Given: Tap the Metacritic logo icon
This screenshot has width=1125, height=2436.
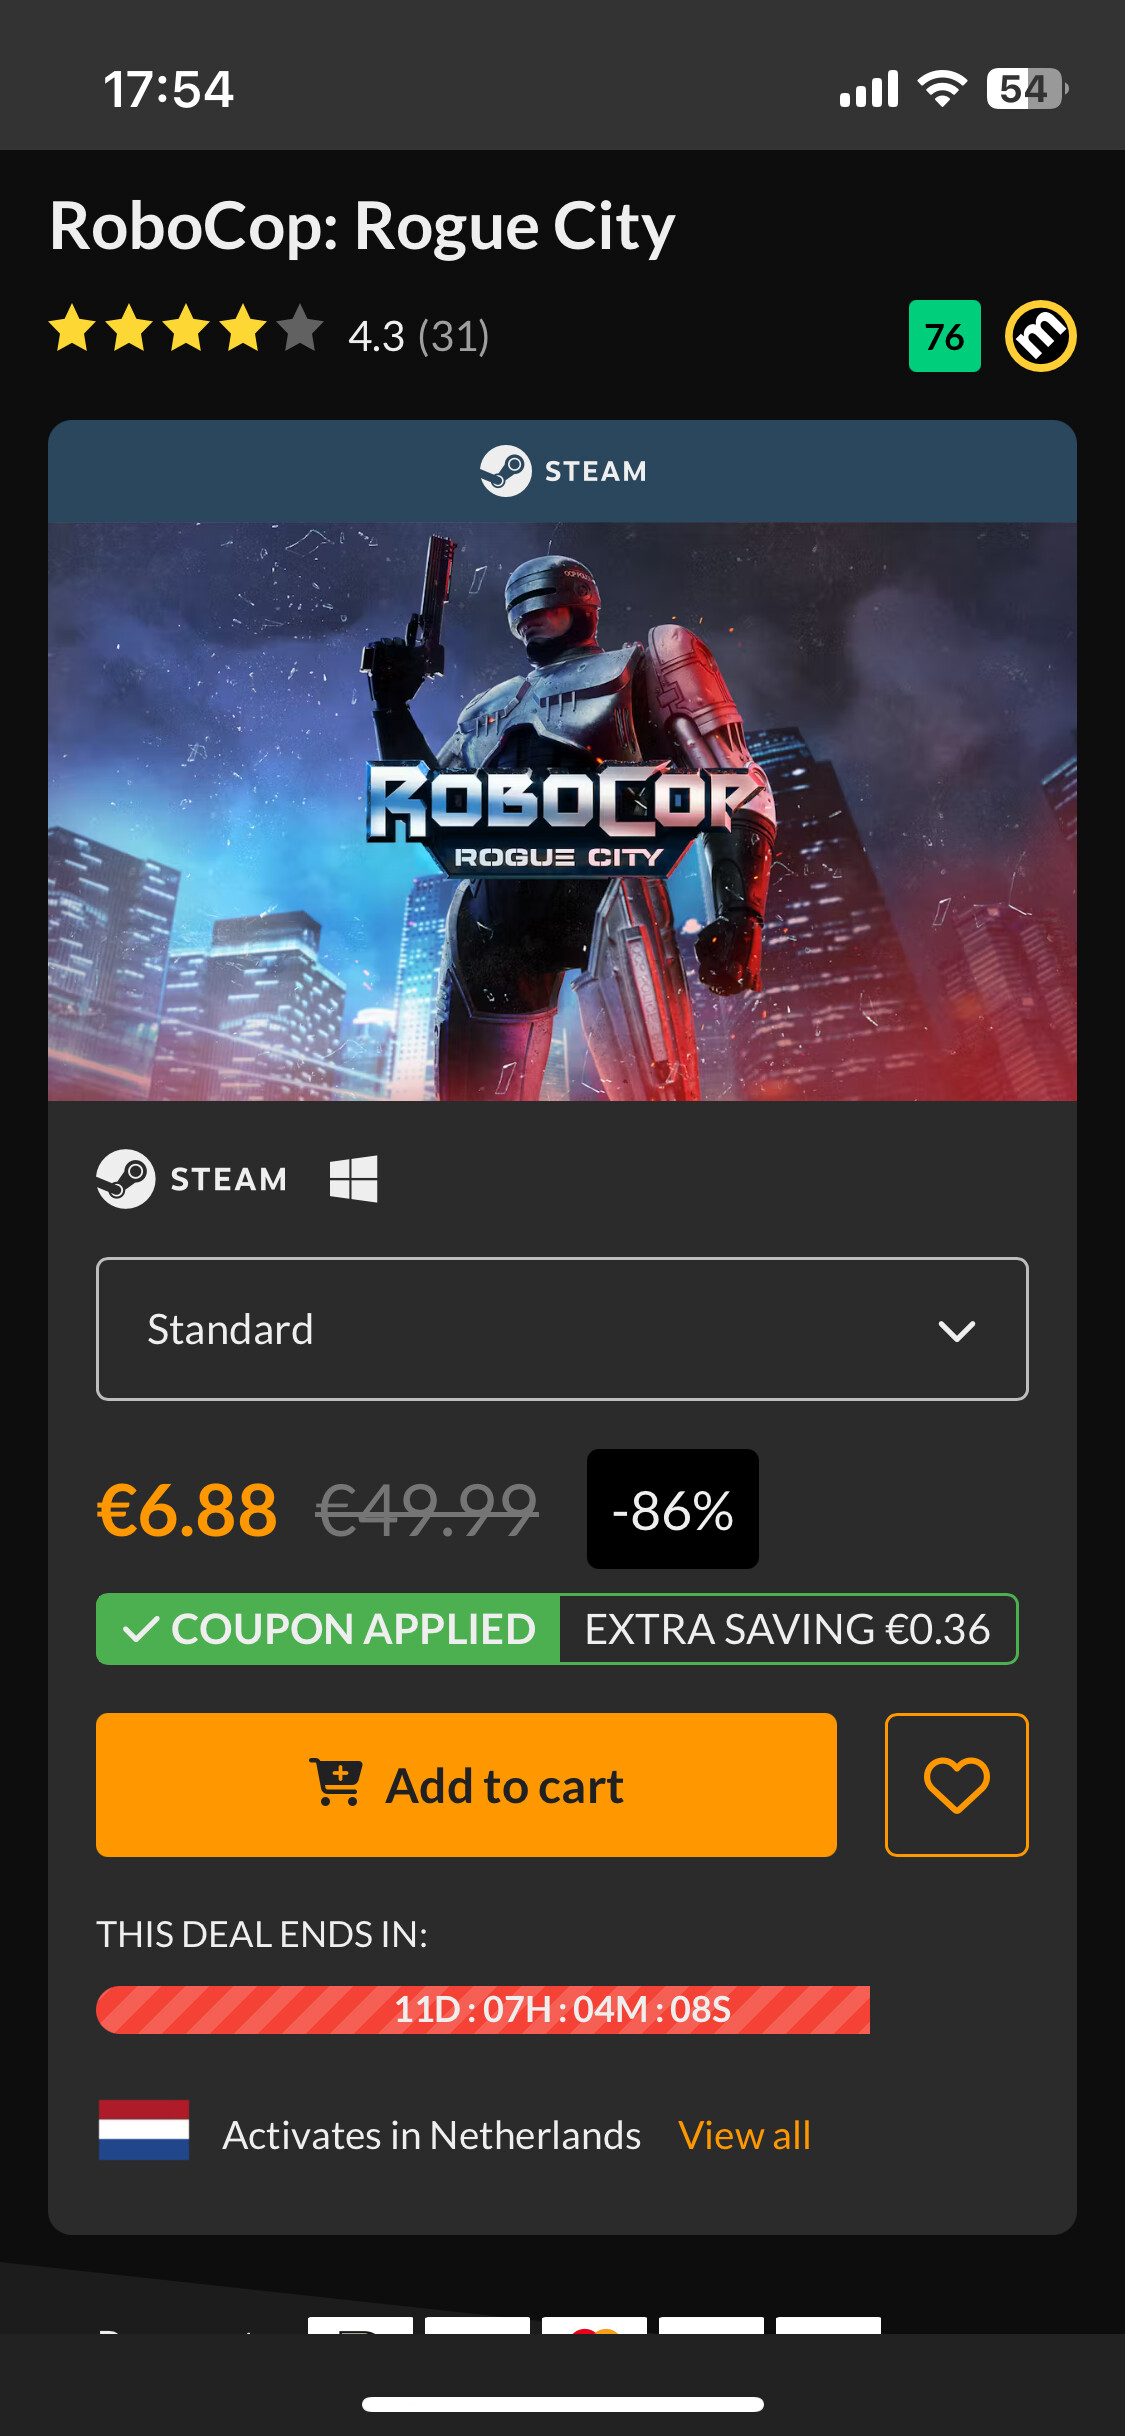Looking at the screenshot, I should (1041, 336).
